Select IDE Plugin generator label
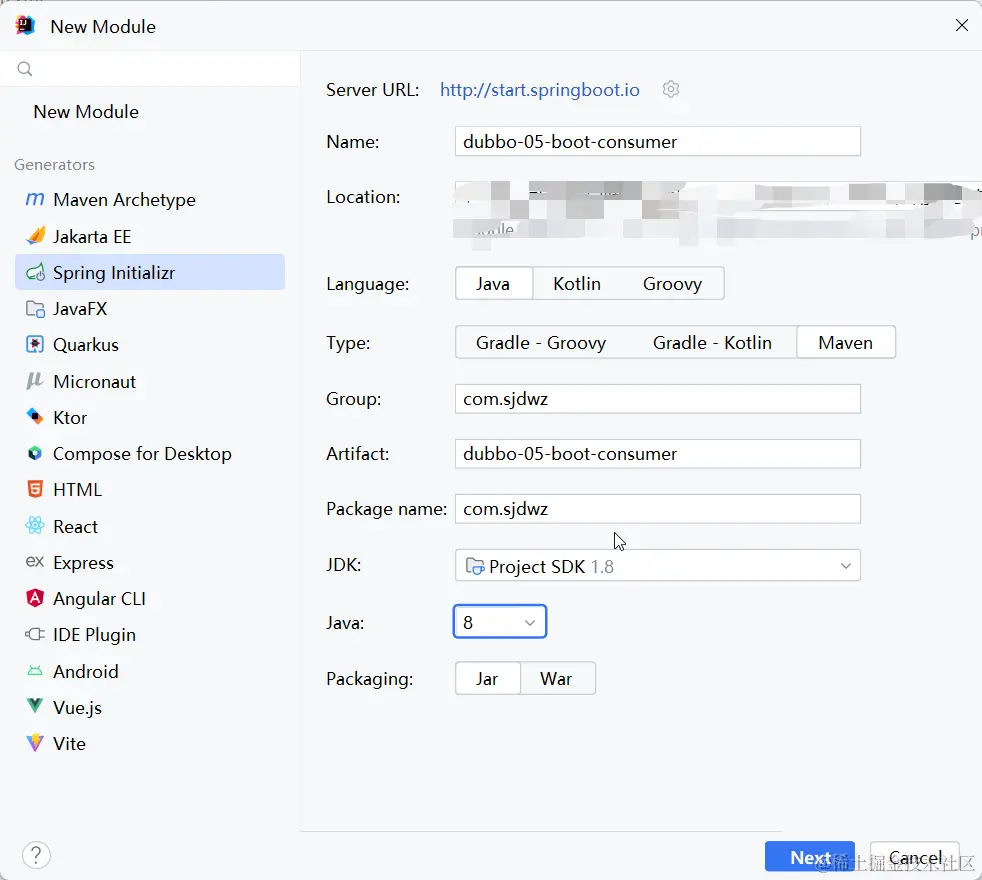 click(x=95, y=635)
